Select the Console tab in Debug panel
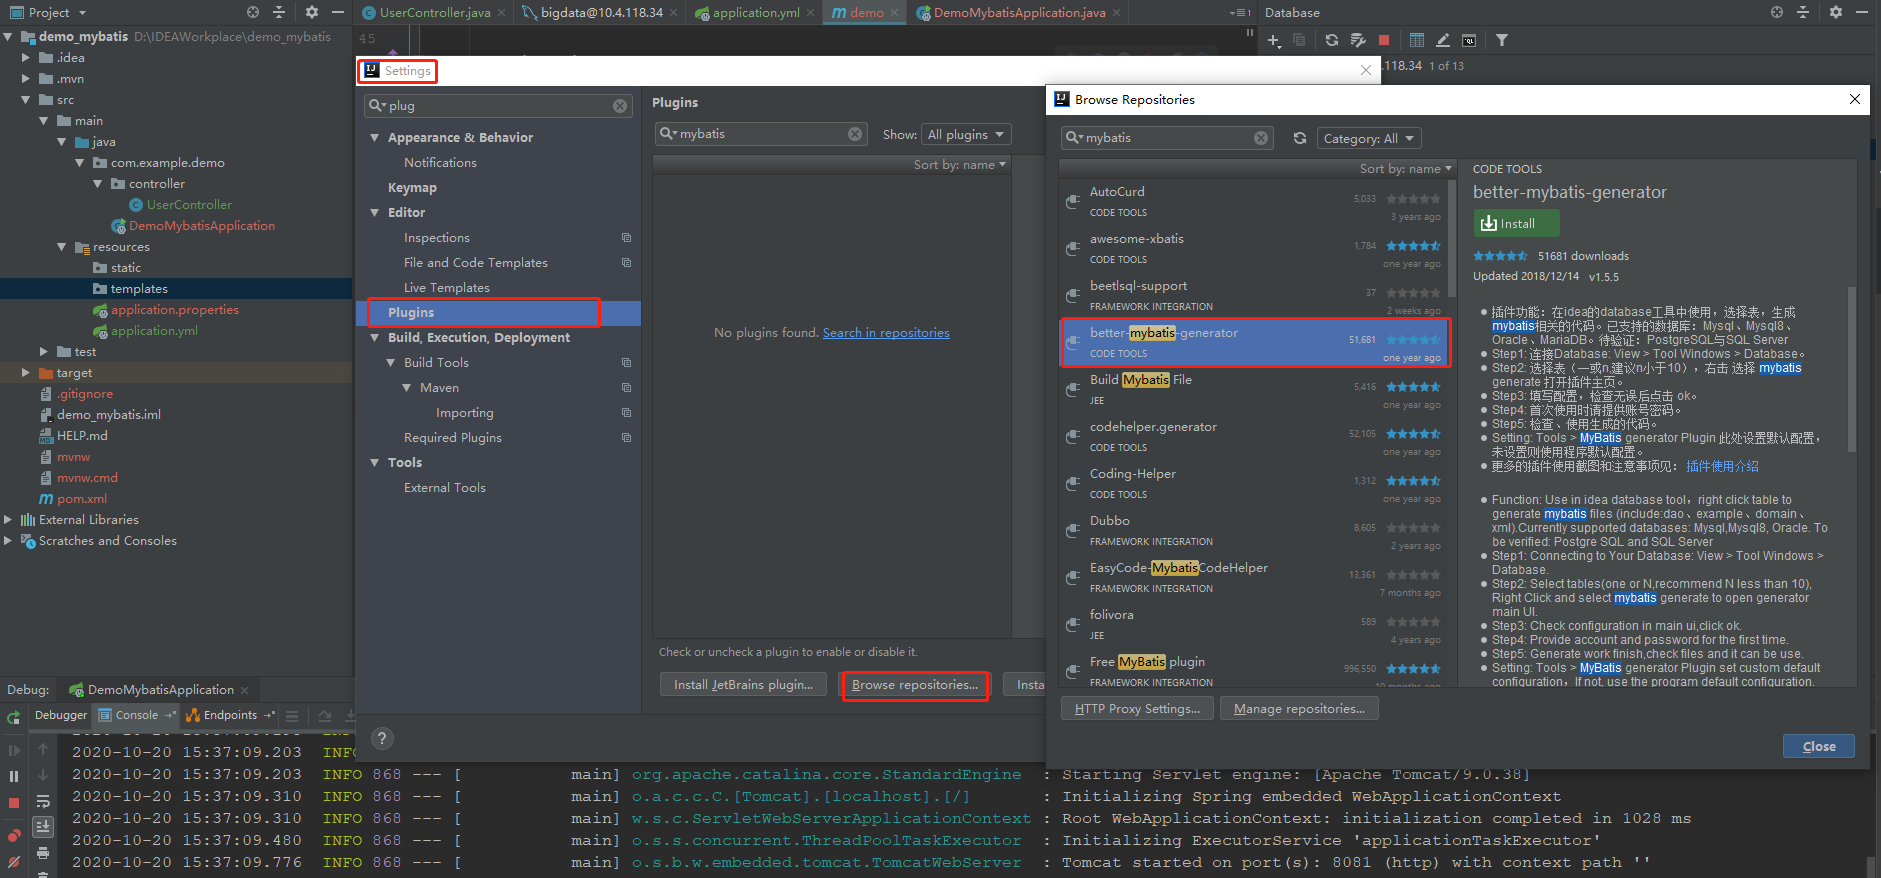Viewport: 1881px width, 878px height. [x=136, y=715]
